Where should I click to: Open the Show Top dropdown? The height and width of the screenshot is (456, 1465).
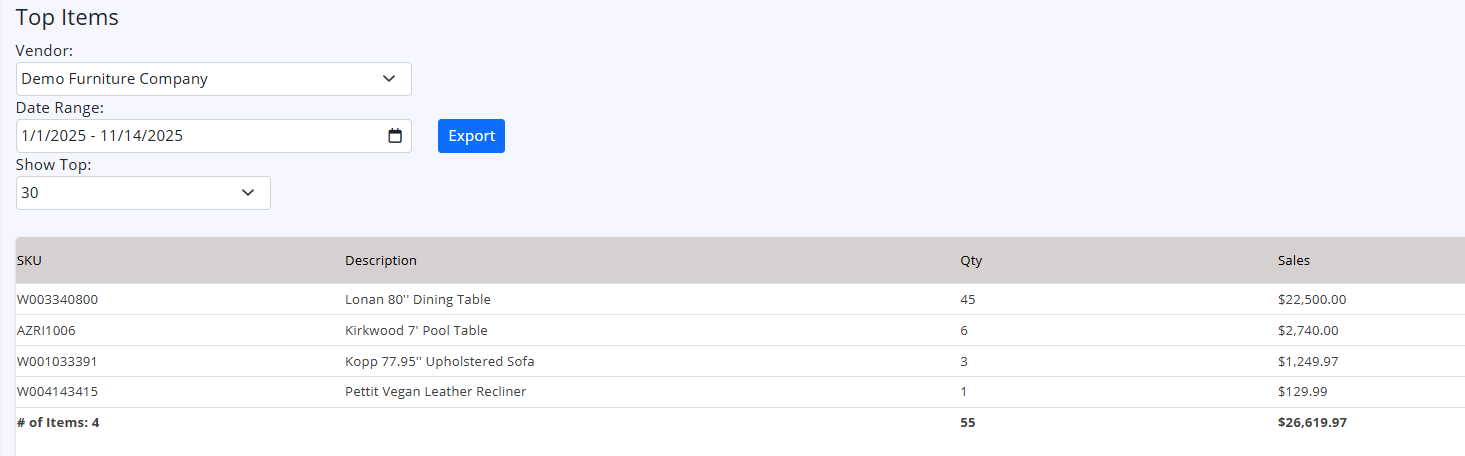pos(143,193)
